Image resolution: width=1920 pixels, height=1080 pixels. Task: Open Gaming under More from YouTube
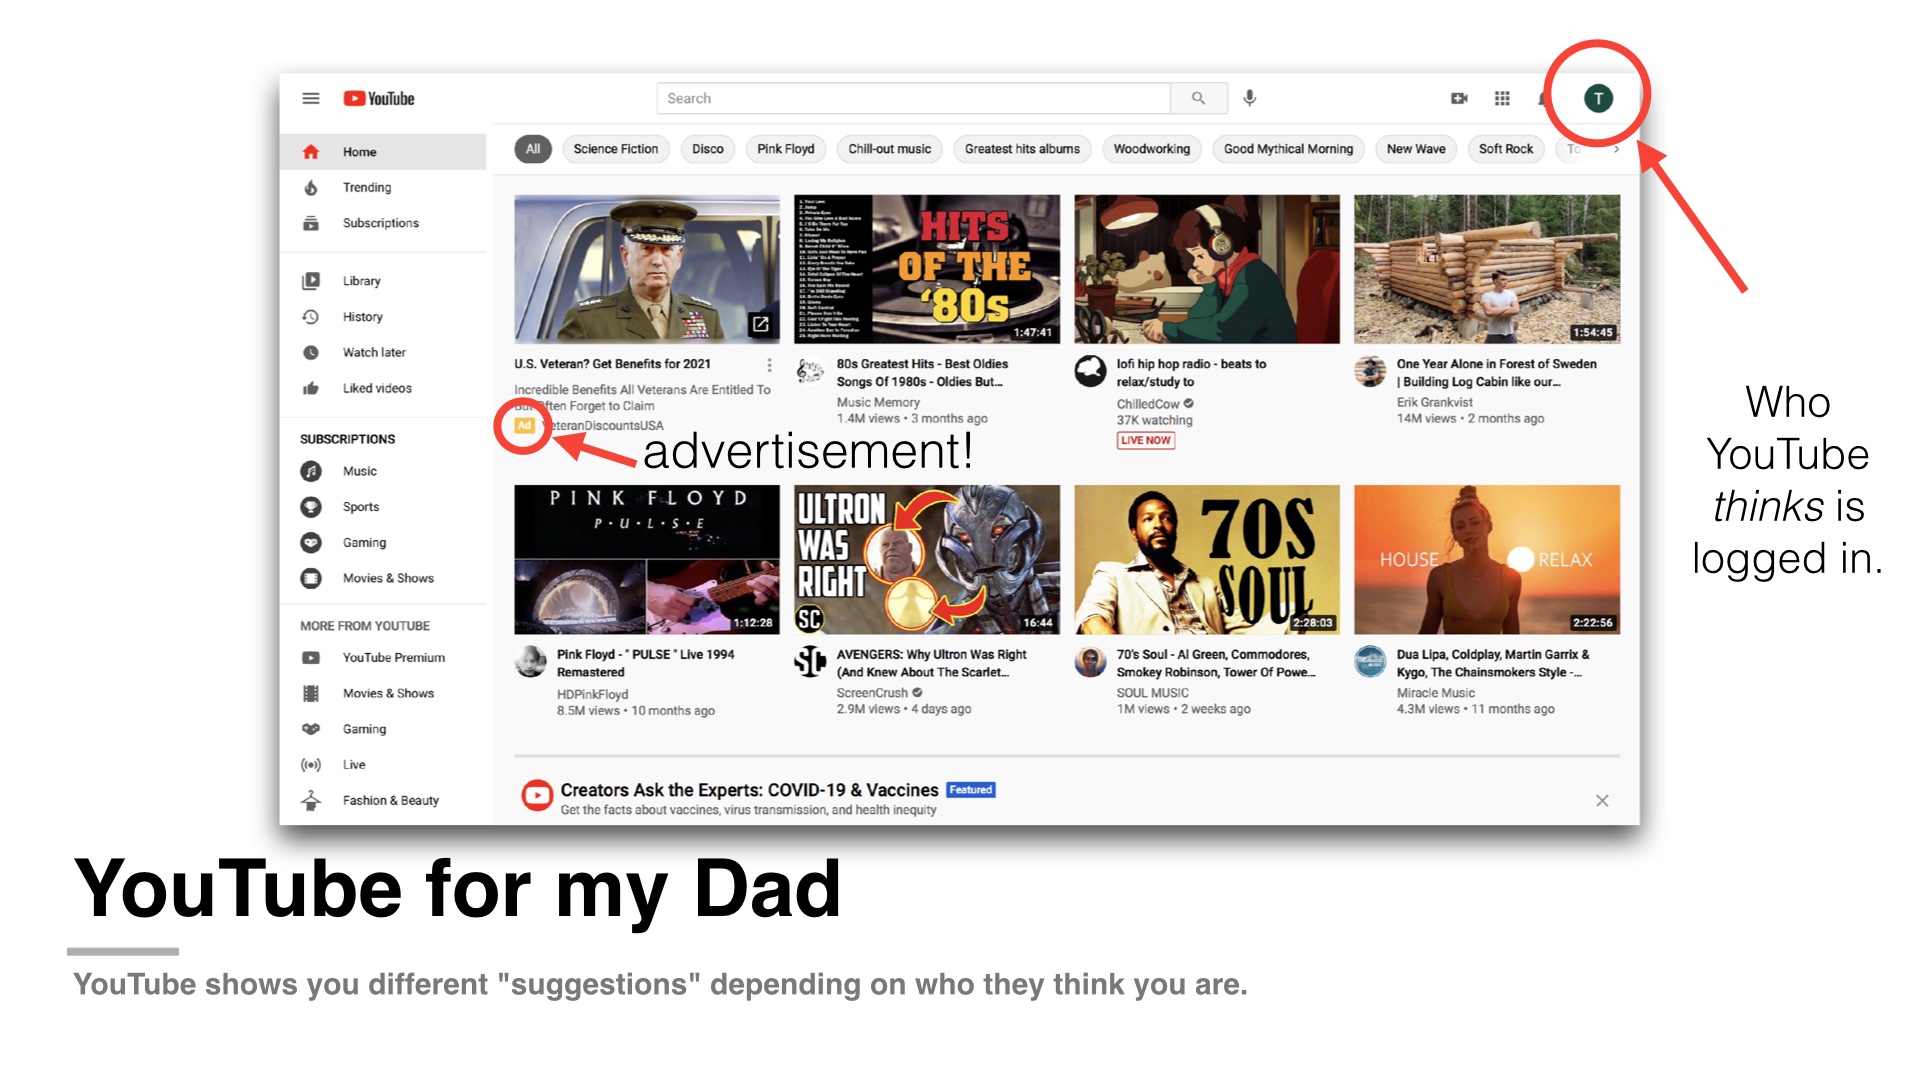pyautogui.click(x=384, y=729)
